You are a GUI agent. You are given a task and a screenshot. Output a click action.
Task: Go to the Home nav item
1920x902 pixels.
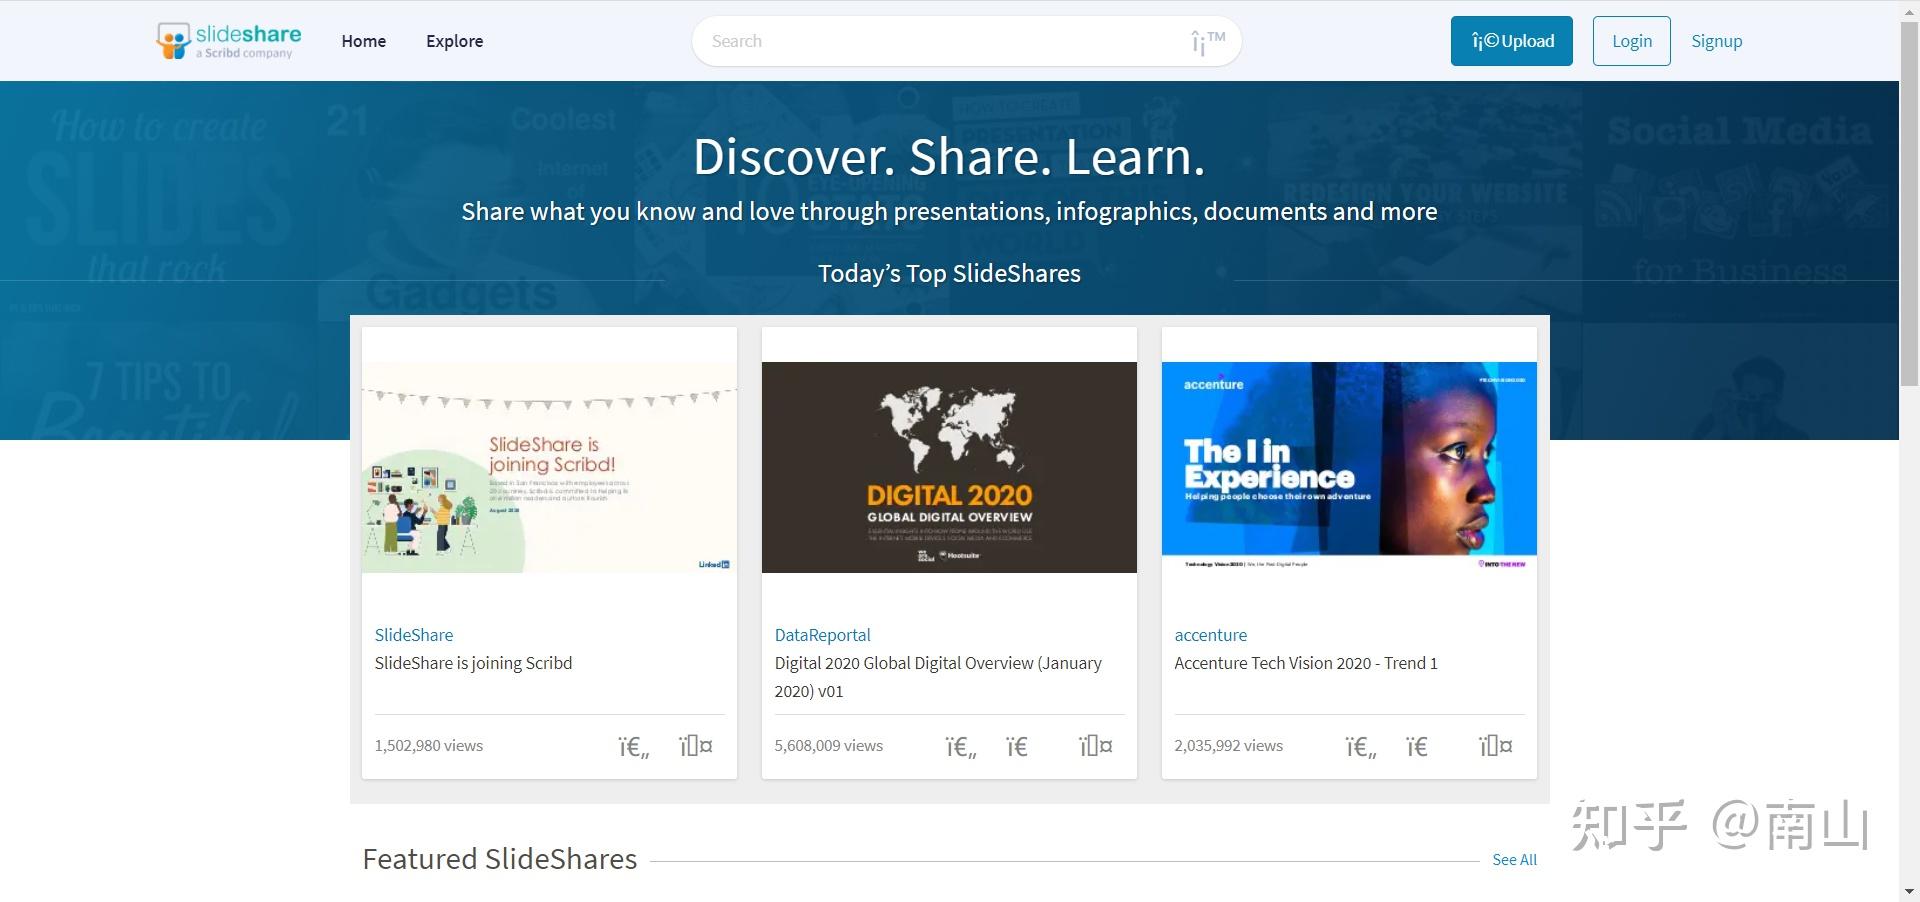pyautogui.click(x=364, y=41)
